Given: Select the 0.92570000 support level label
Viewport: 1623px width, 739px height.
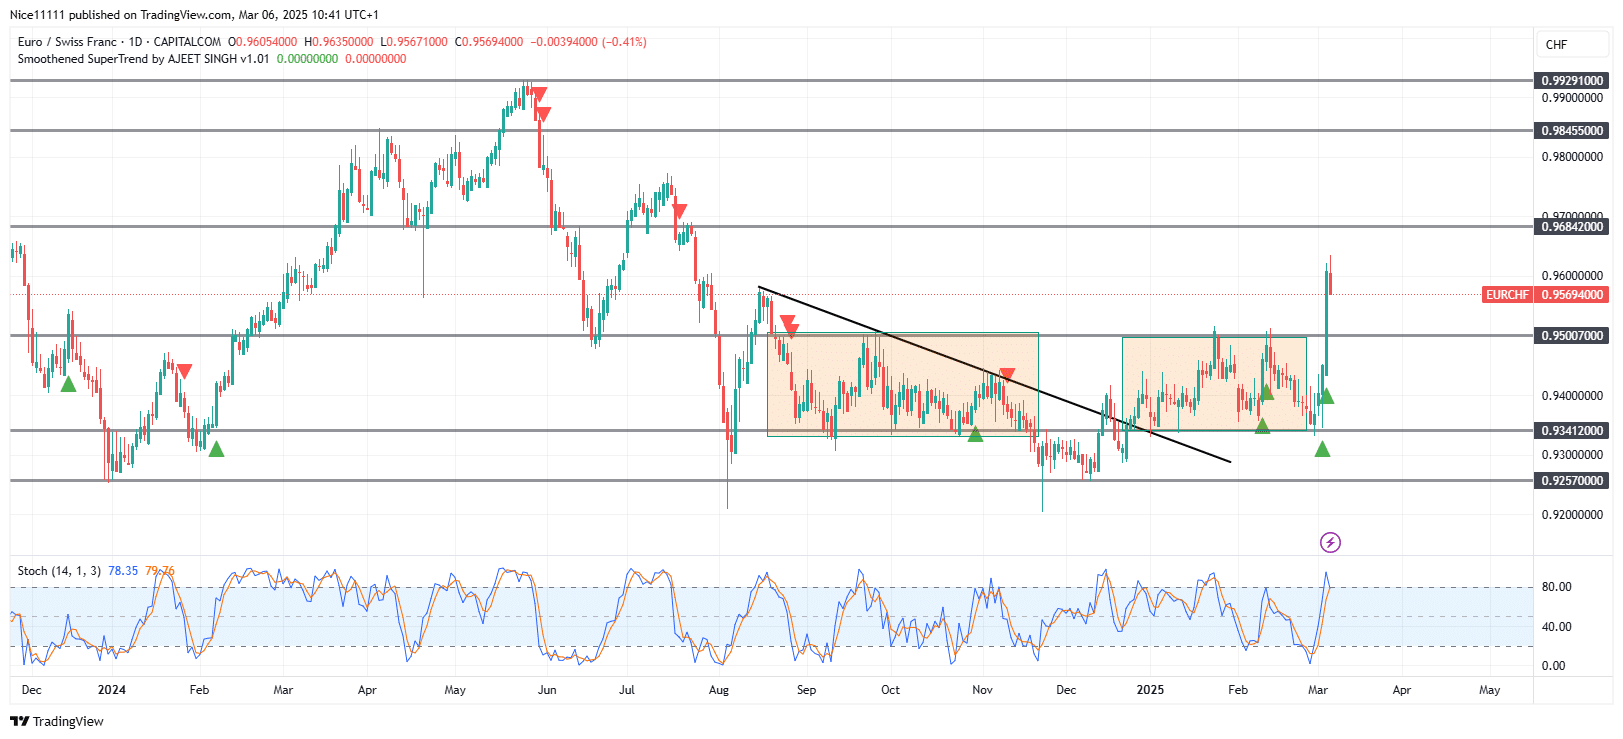Looking at the screenshot, I should [1572, 481].
